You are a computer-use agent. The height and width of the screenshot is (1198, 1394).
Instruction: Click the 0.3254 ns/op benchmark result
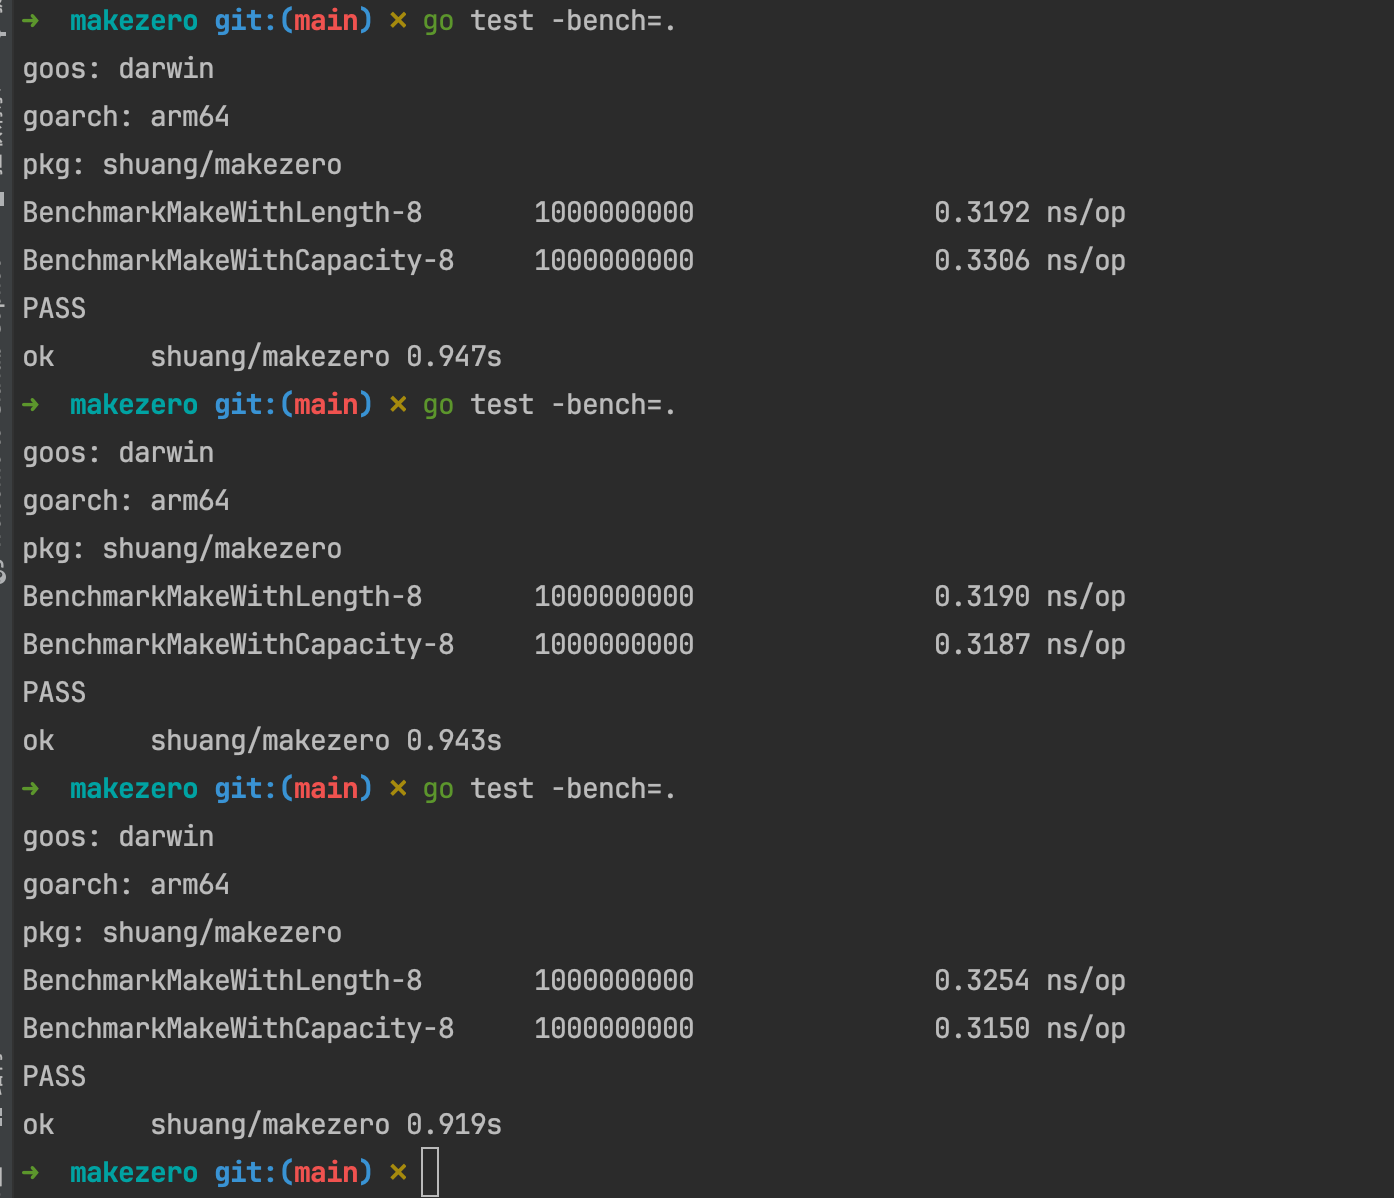[1029, 980]
